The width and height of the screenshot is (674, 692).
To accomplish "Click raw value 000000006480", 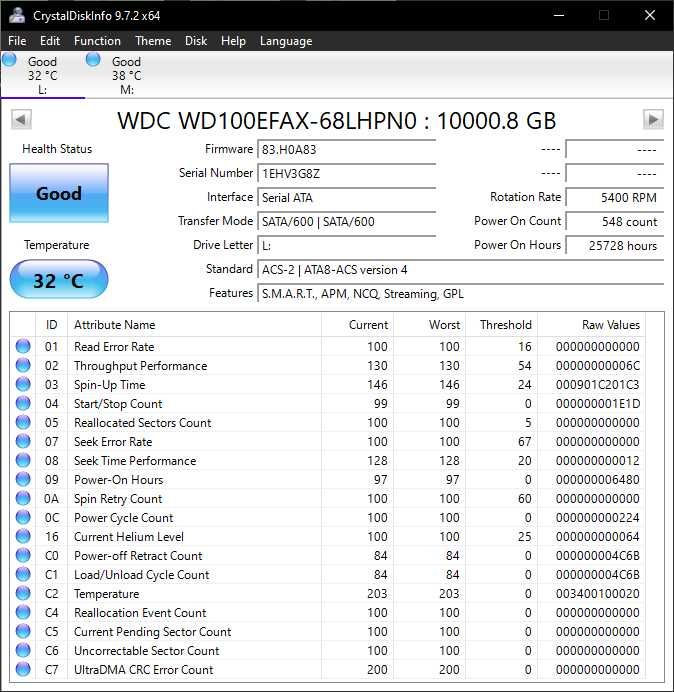I will coord(597,480).
